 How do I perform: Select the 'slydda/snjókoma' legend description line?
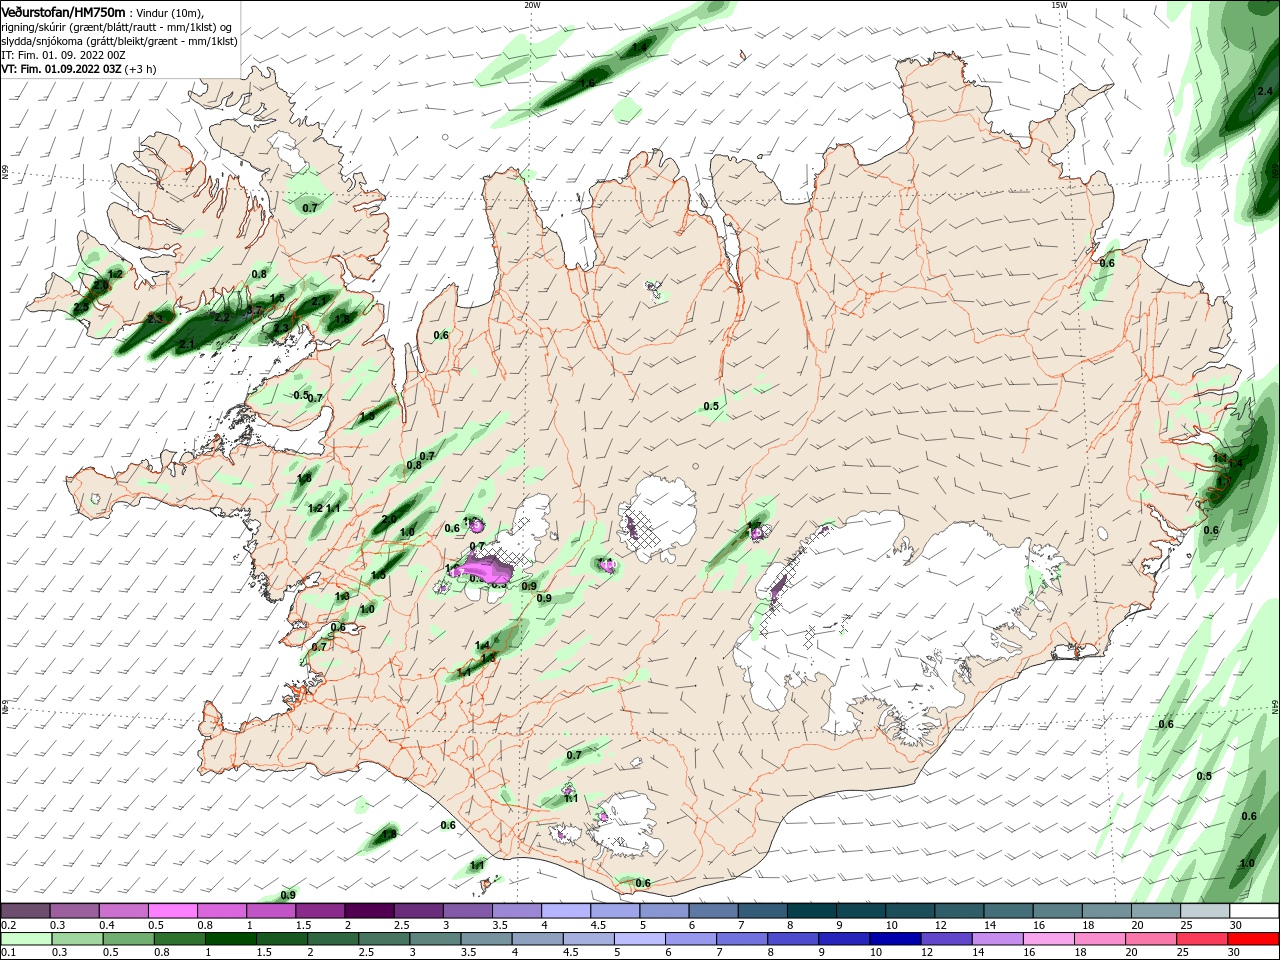(x=117, y=41)
